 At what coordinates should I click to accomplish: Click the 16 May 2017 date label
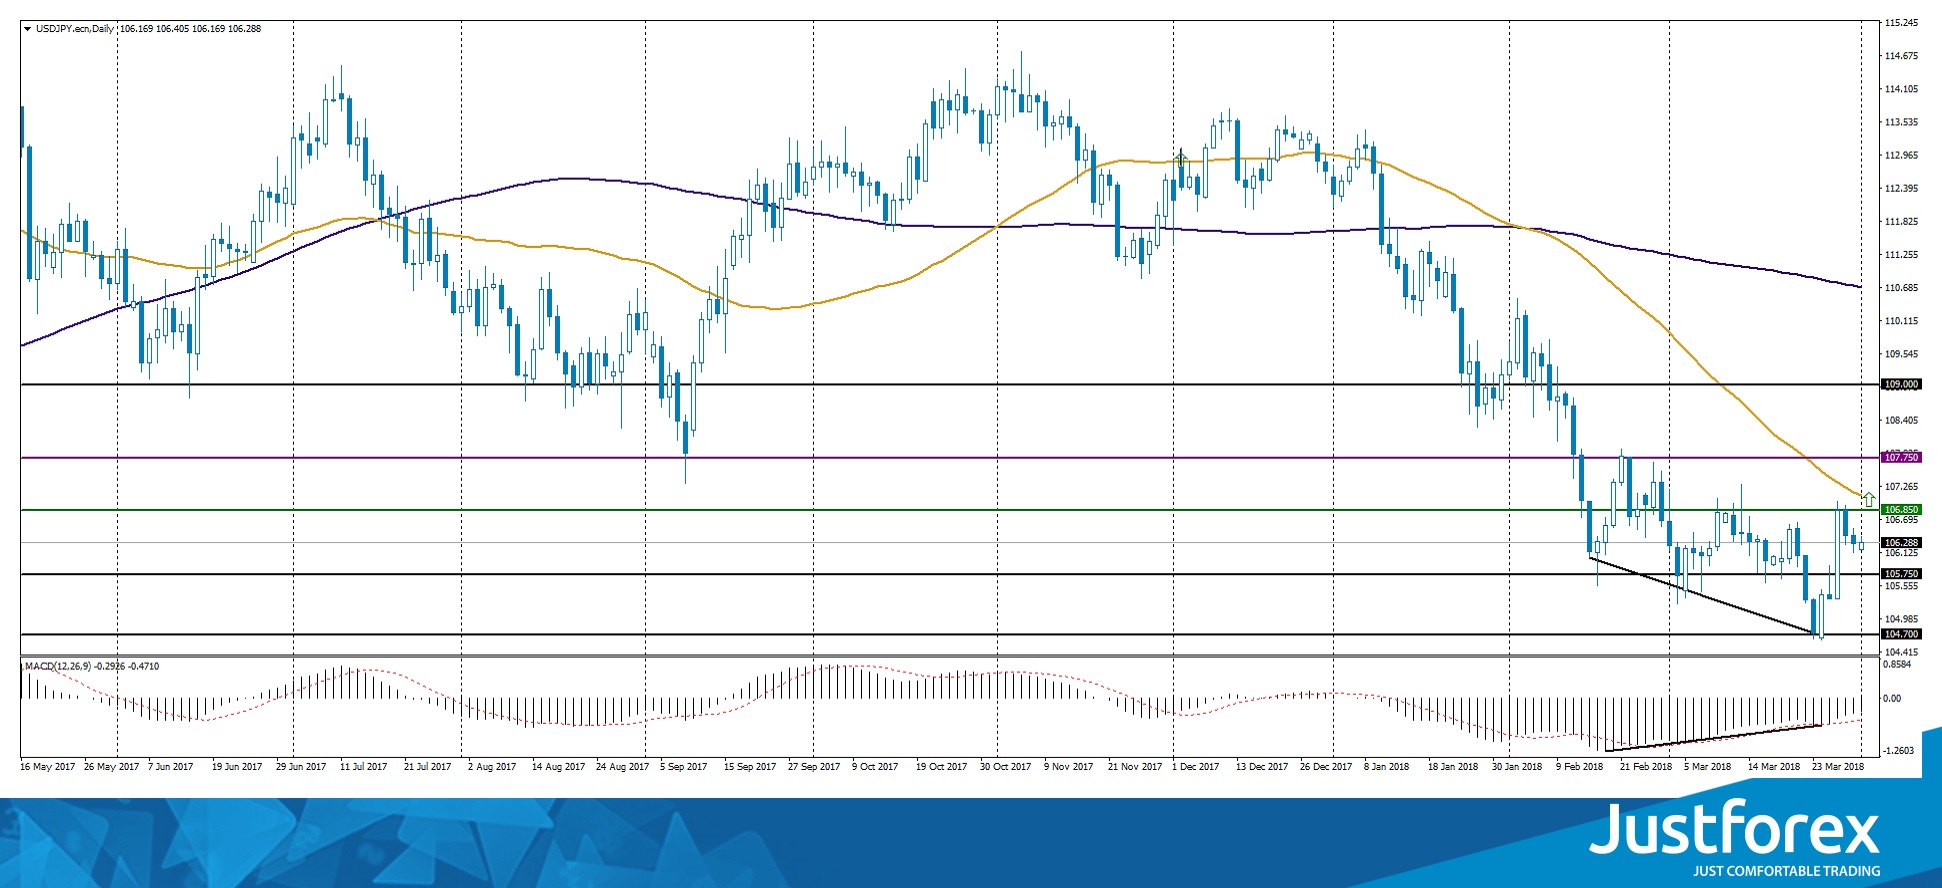(x=47, y=767)
